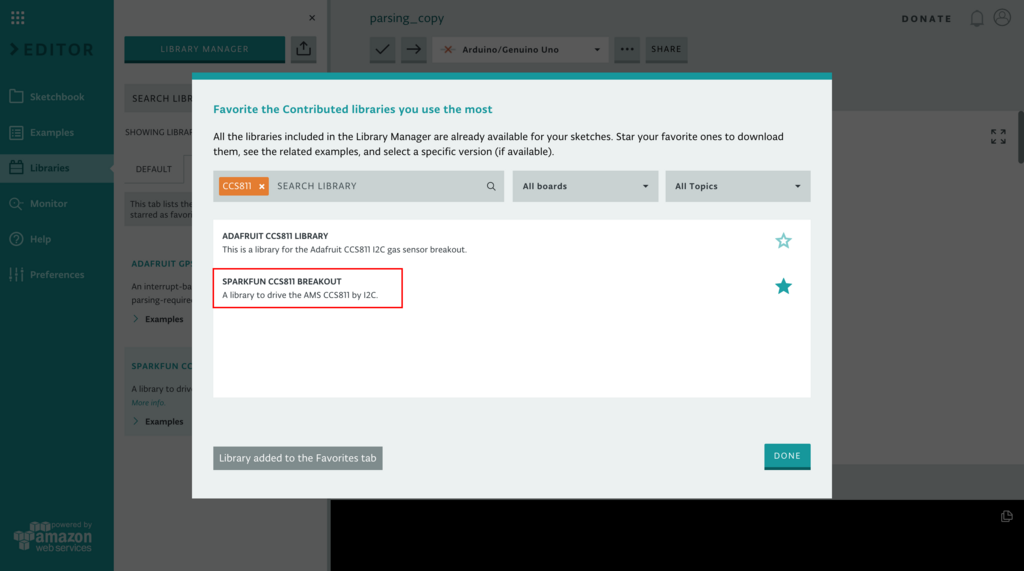
Task: Click the More info link
Action: point(148,403)
